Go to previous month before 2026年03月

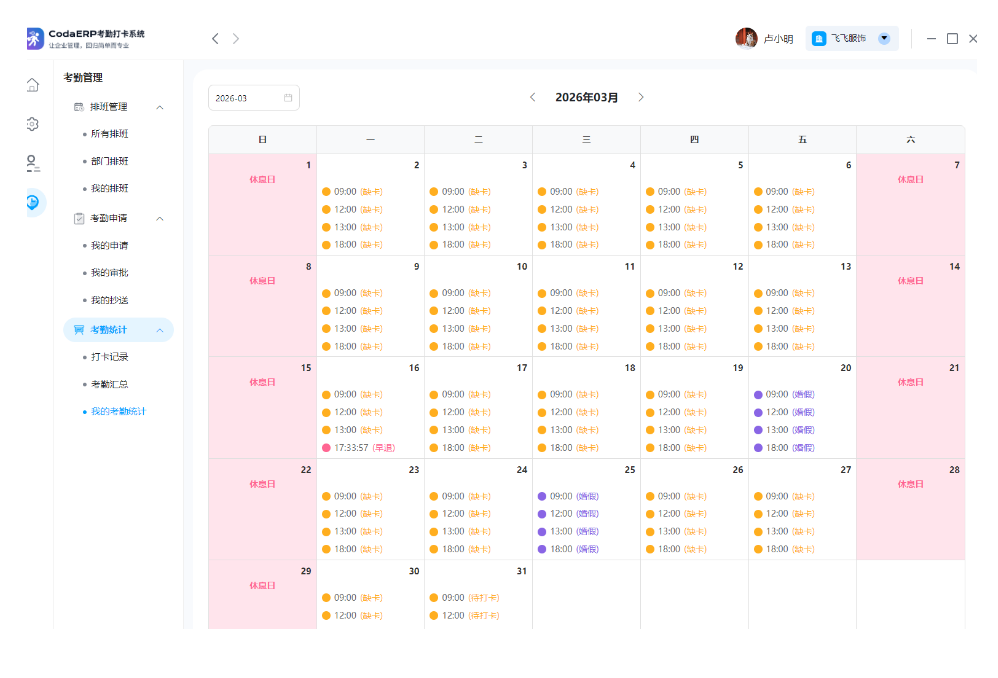(533, 97)
